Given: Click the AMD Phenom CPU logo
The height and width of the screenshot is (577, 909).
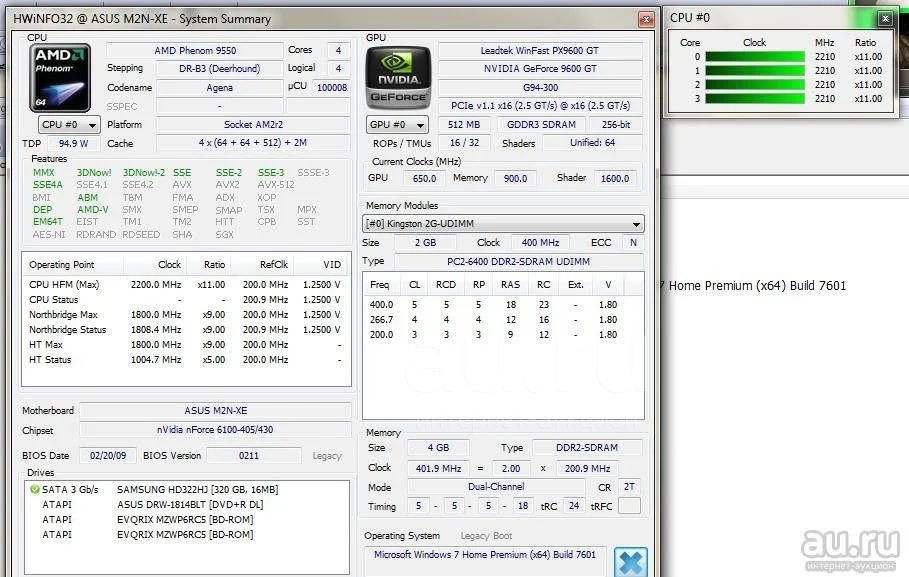Looking at the screenshot, I should click(60, 78).
